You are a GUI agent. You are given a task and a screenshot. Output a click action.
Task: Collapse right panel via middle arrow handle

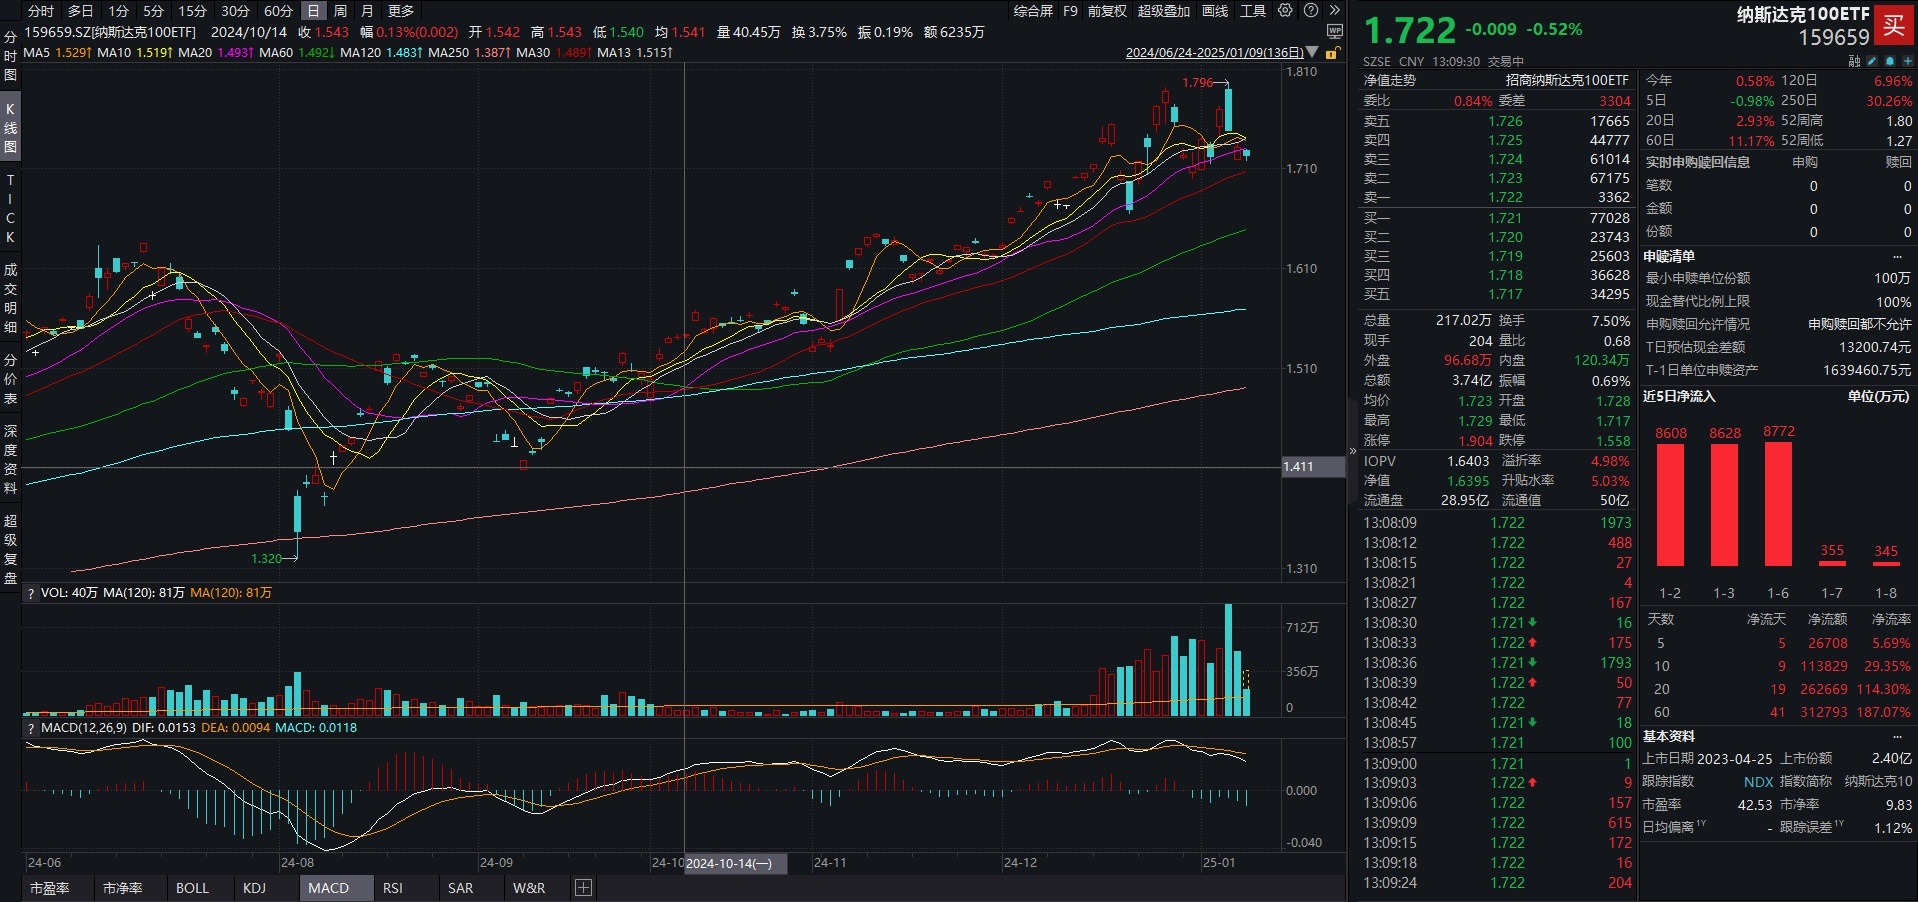(x=1353, y=451)
